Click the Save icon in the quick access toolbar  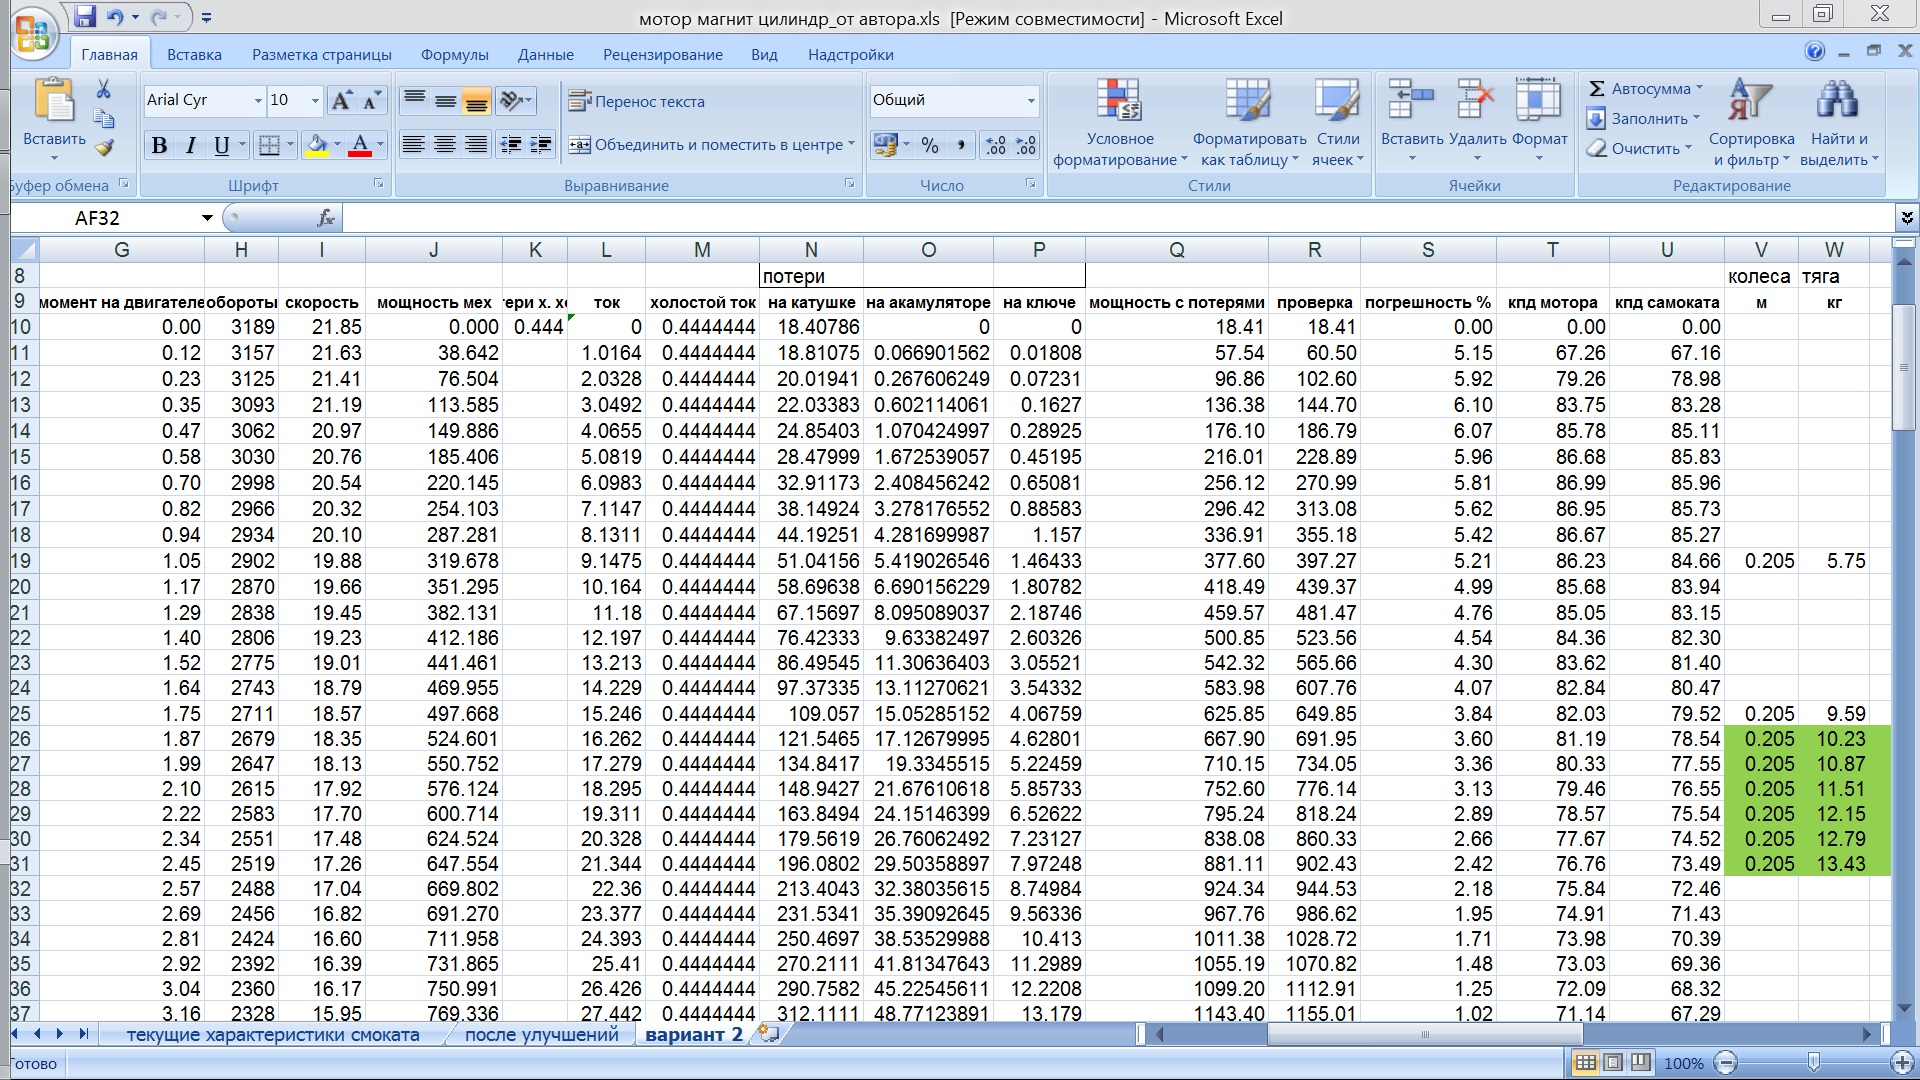click(85, 17)
